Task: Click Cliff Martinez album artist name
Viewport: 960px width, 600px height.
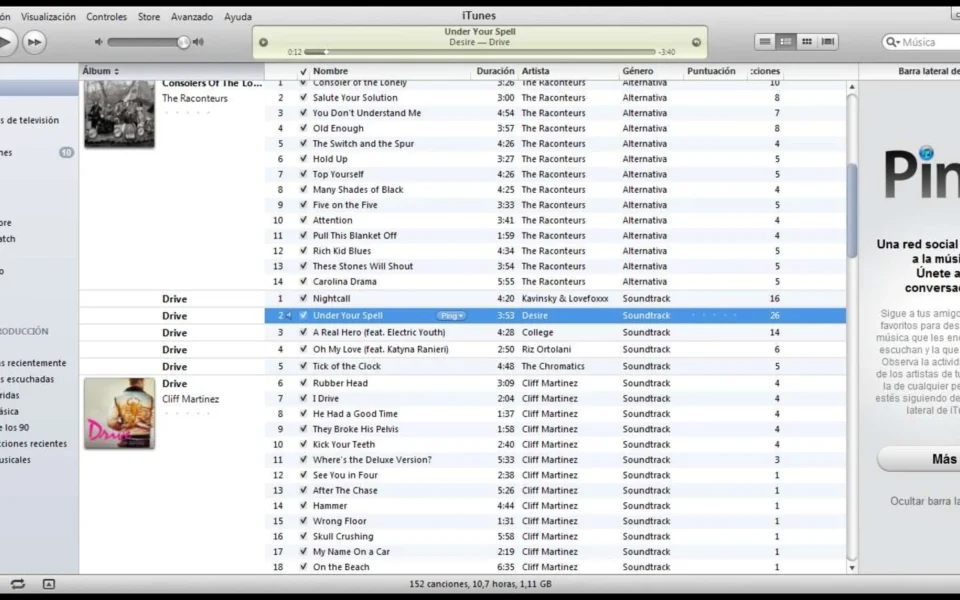Action: coord(190,399)
